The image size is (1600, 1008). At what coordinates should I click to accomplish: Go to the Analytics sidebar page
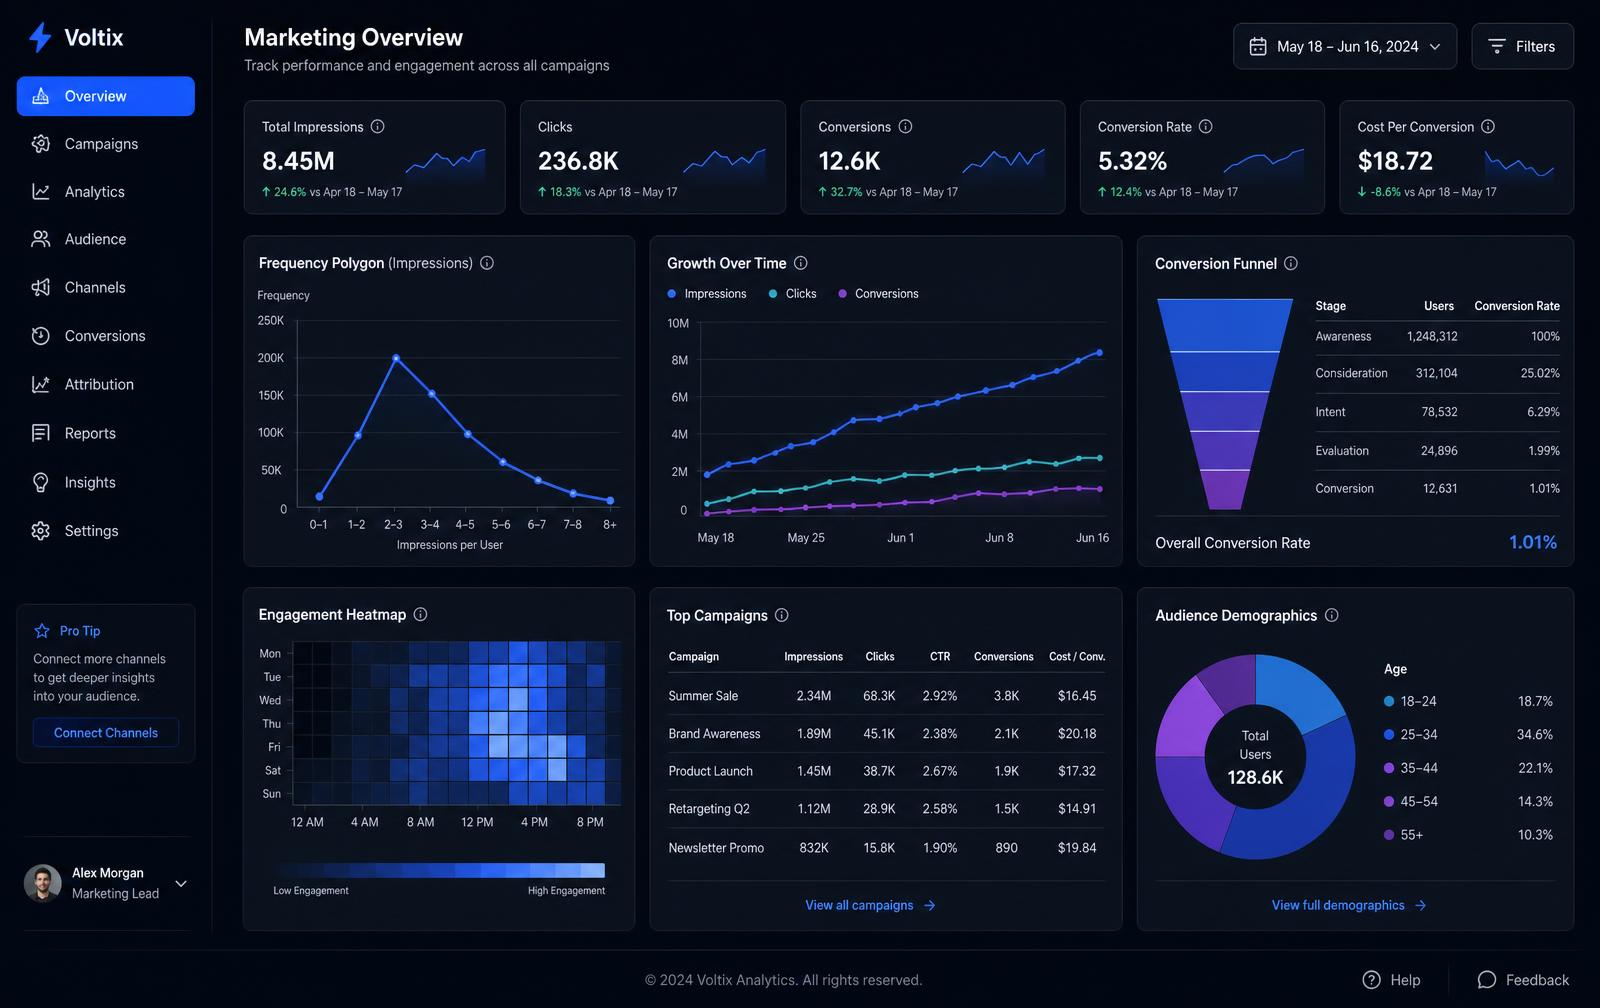click(106, 191)
